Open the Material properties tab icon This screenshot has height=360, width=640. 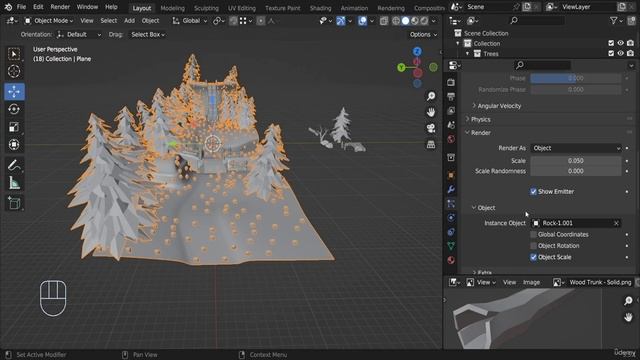pyautogui.click(x=451, y=260)
